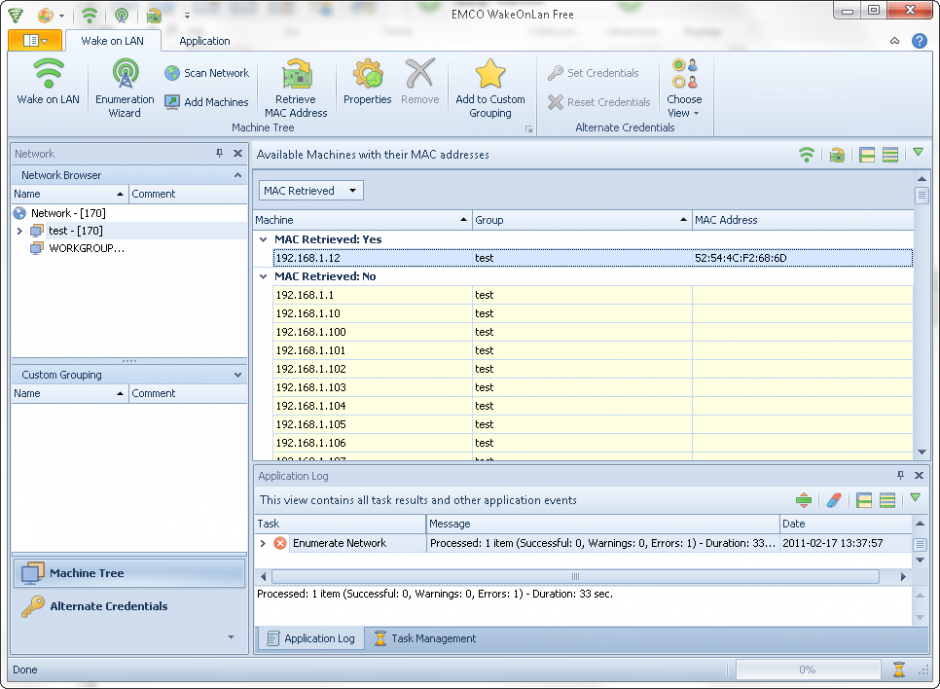Click the Date column header in log
This screenshot has width=940, height=689.
(845, 523)
